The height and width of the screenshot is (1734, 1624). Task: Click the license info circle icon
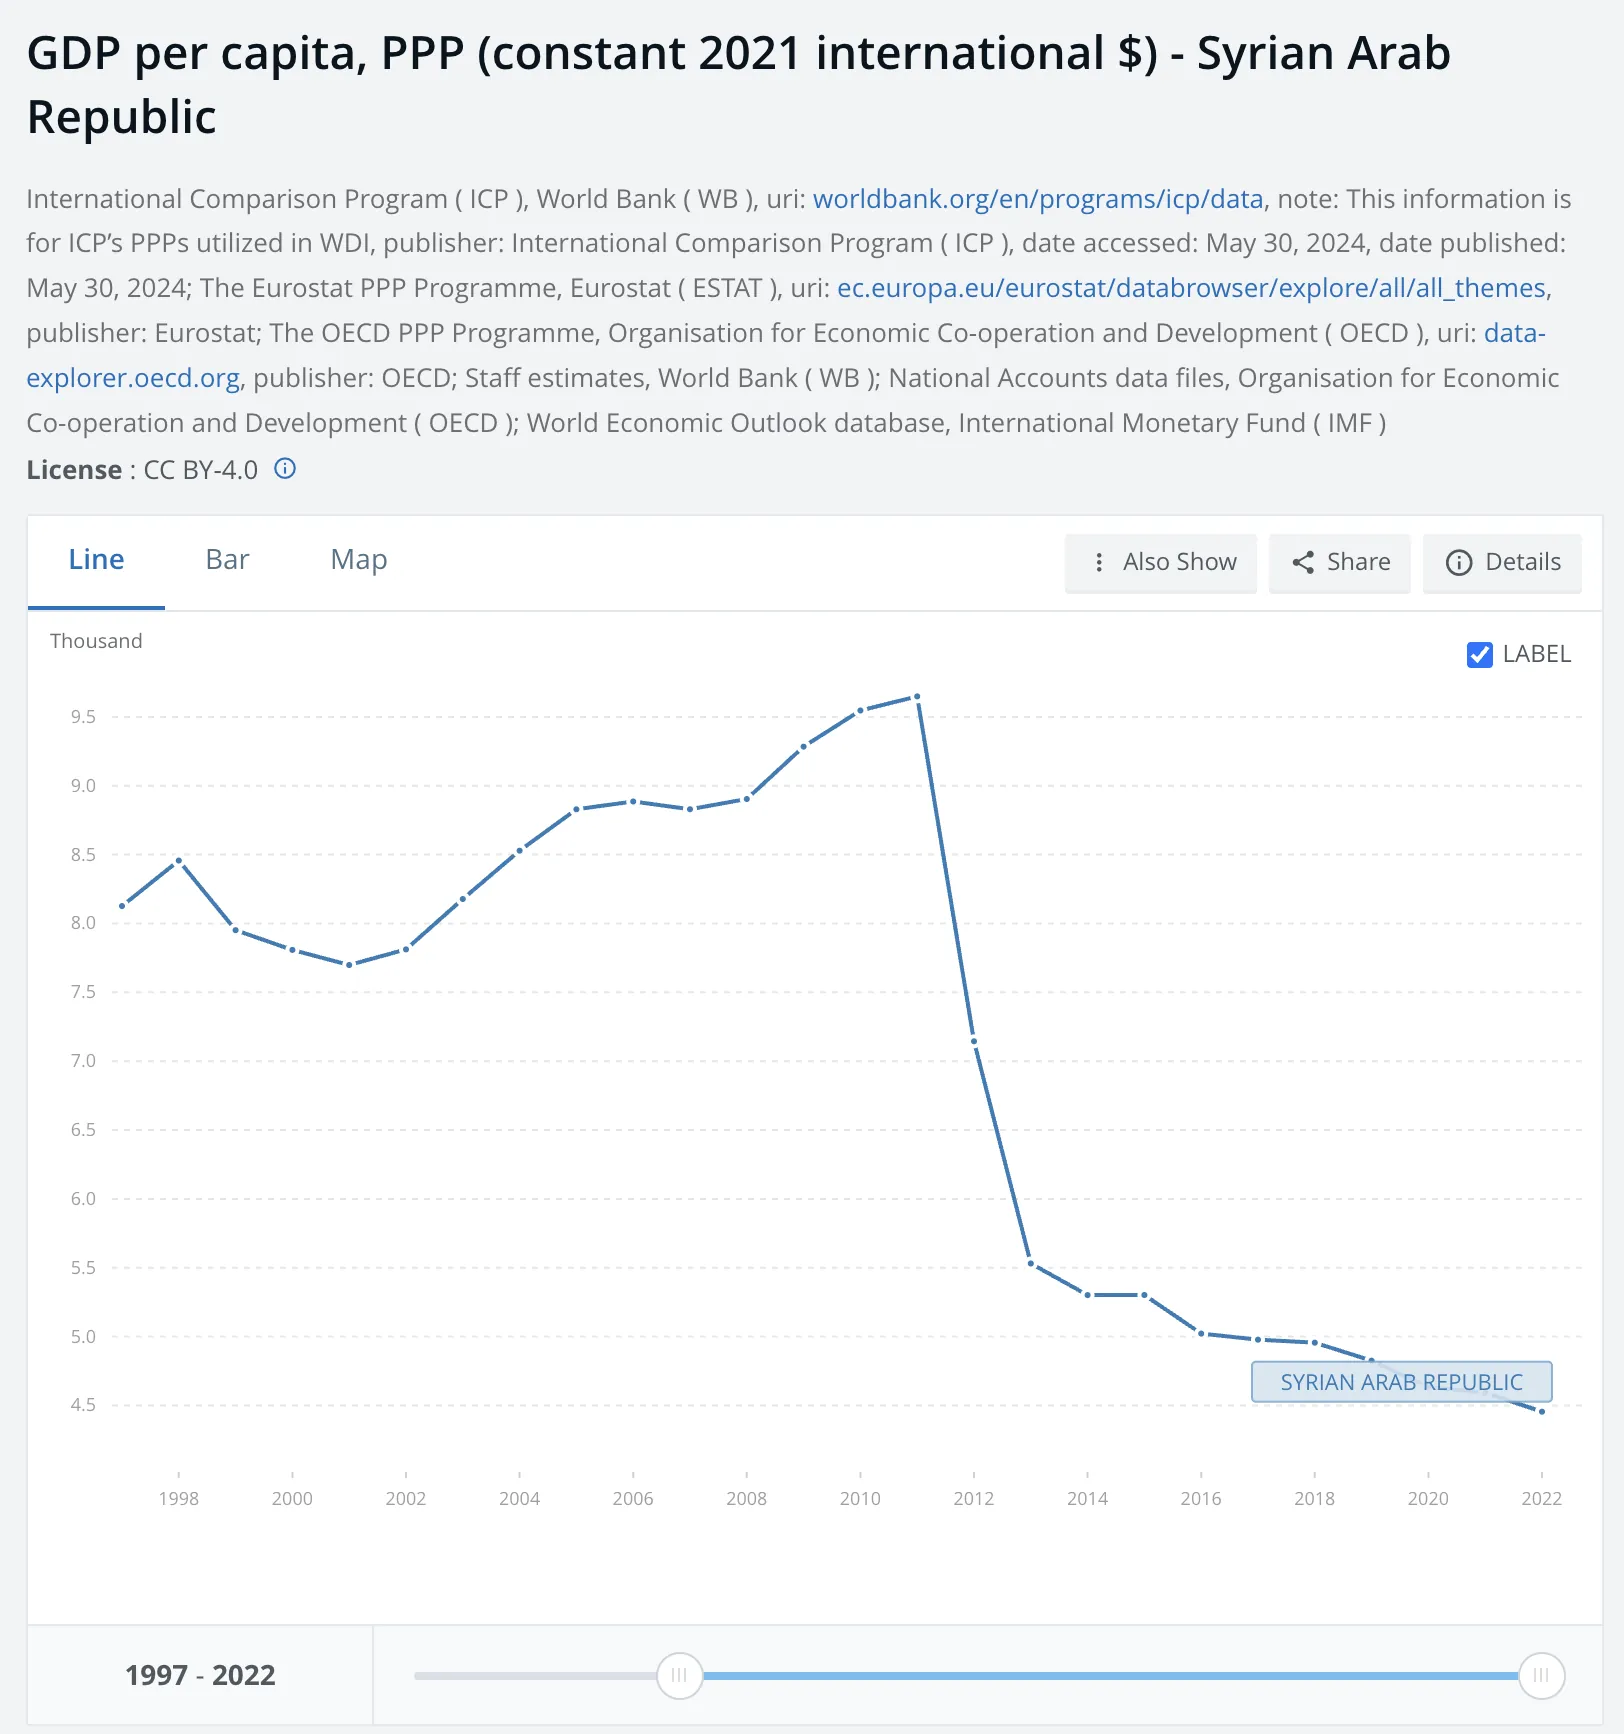(x=285, y=469)
